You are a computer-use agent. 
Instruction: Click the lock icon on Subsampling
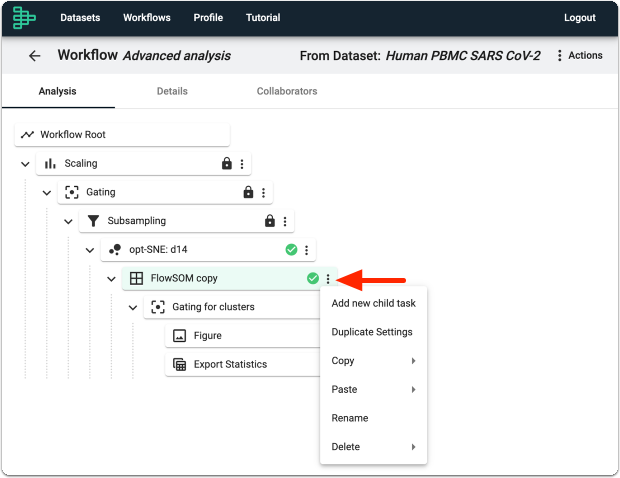click(x=270, y=221)
